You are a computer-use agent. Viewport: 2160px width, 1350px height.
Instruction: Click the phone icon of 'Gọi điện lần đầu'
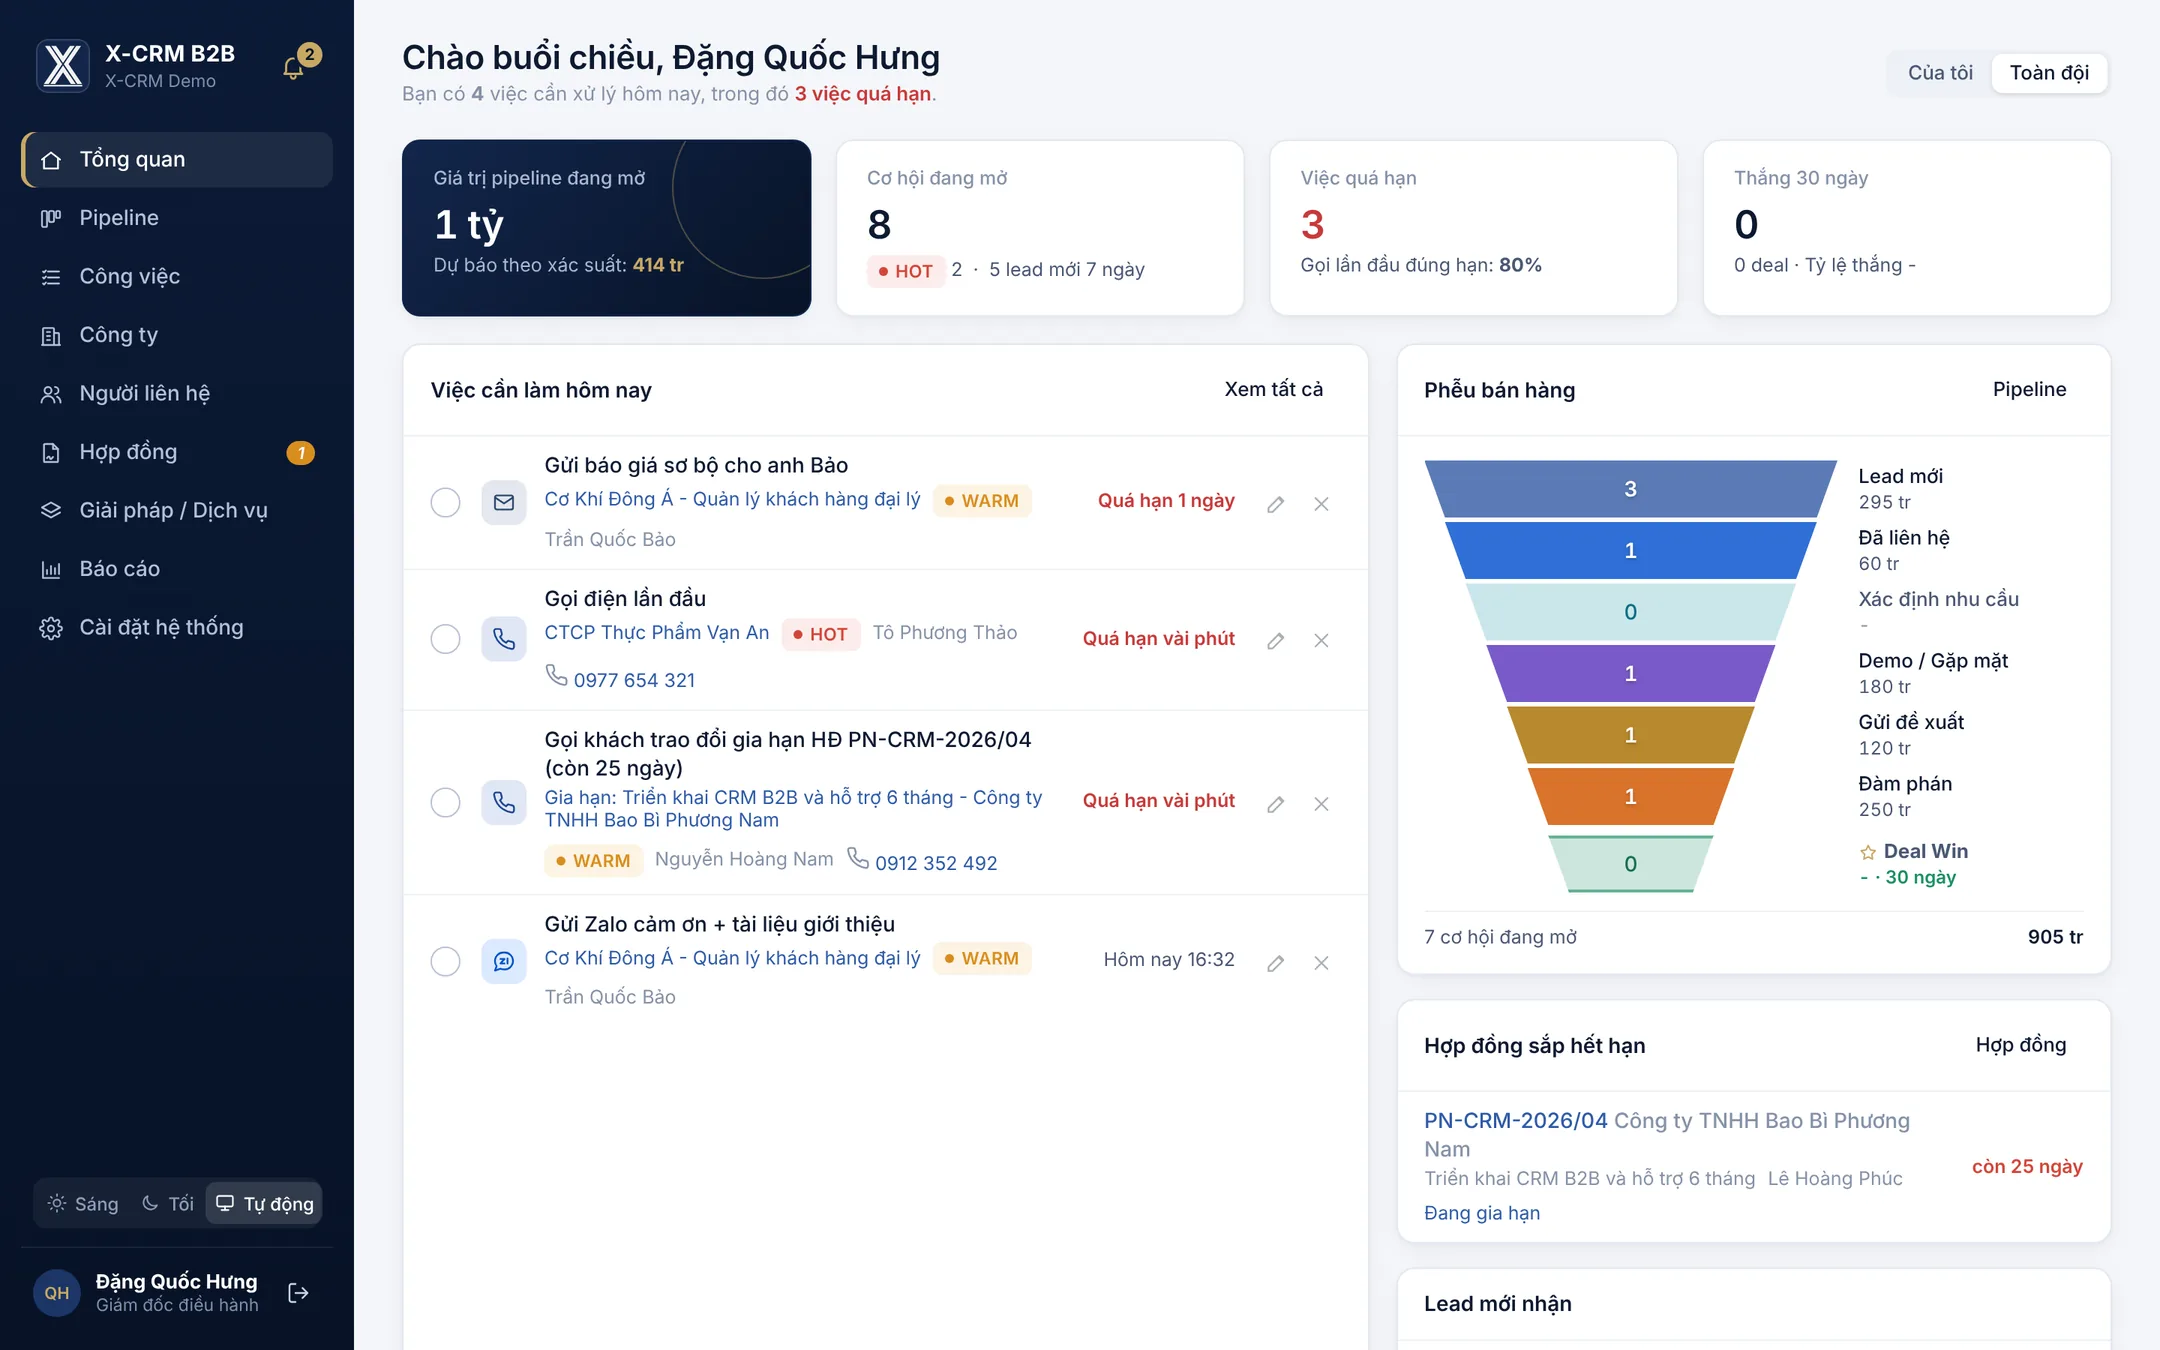pyautogui.click(x=504, y=638)
